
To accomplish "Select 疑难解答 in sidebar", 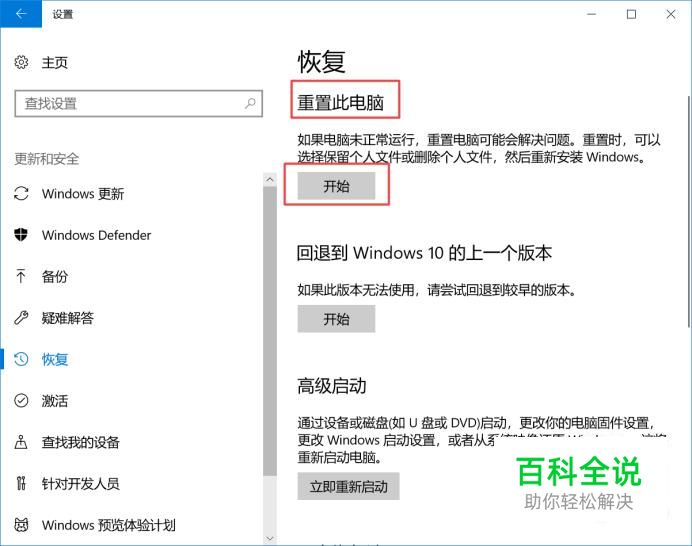I will (68, 318).
